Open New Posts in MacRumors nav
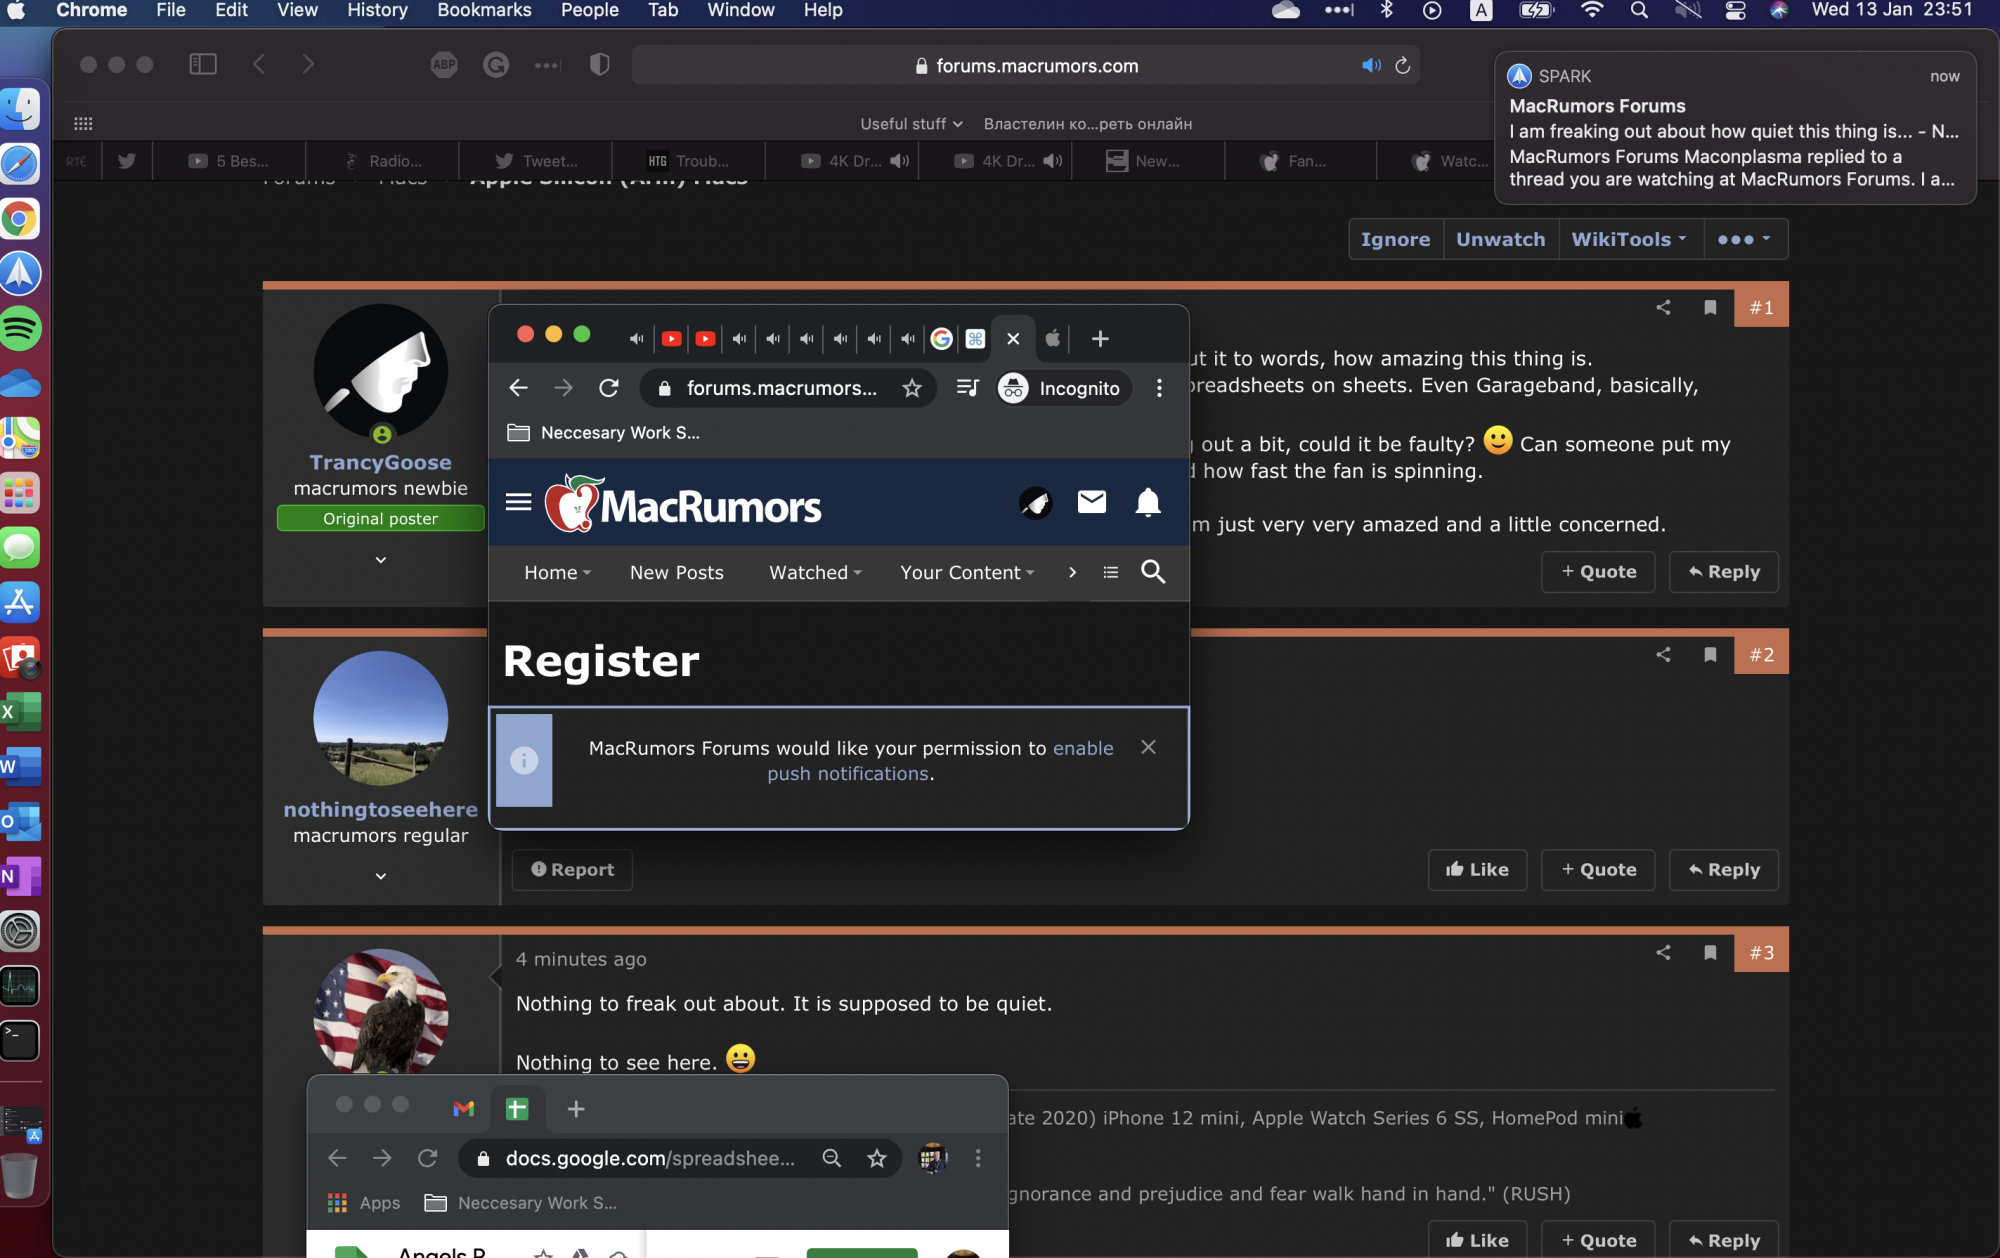This screenshot has width=2000, height=1258. click(677, 572)
